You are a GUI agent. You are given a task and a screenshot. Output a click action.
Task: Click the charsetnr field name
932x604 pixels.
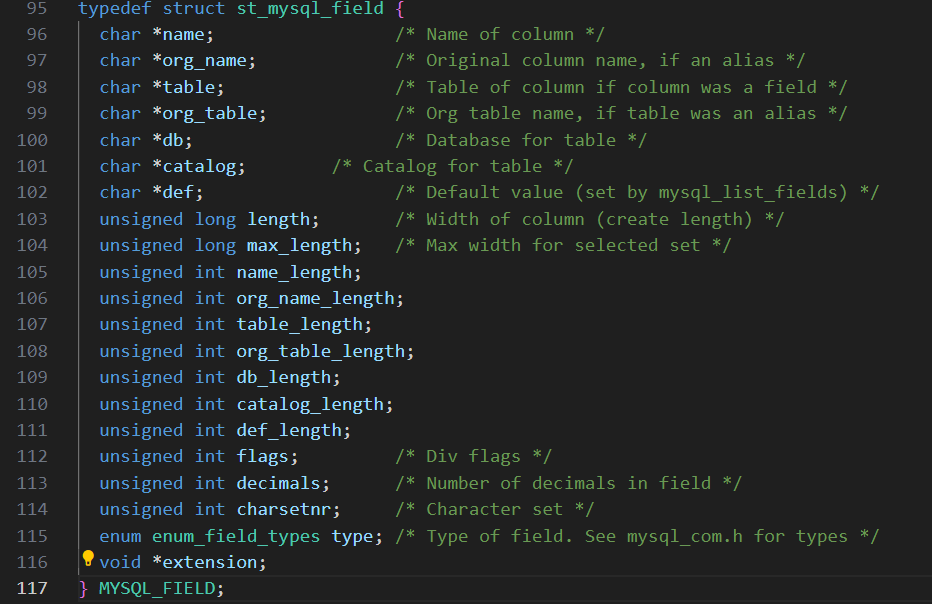pyautogui.click(x=284, y=509)
